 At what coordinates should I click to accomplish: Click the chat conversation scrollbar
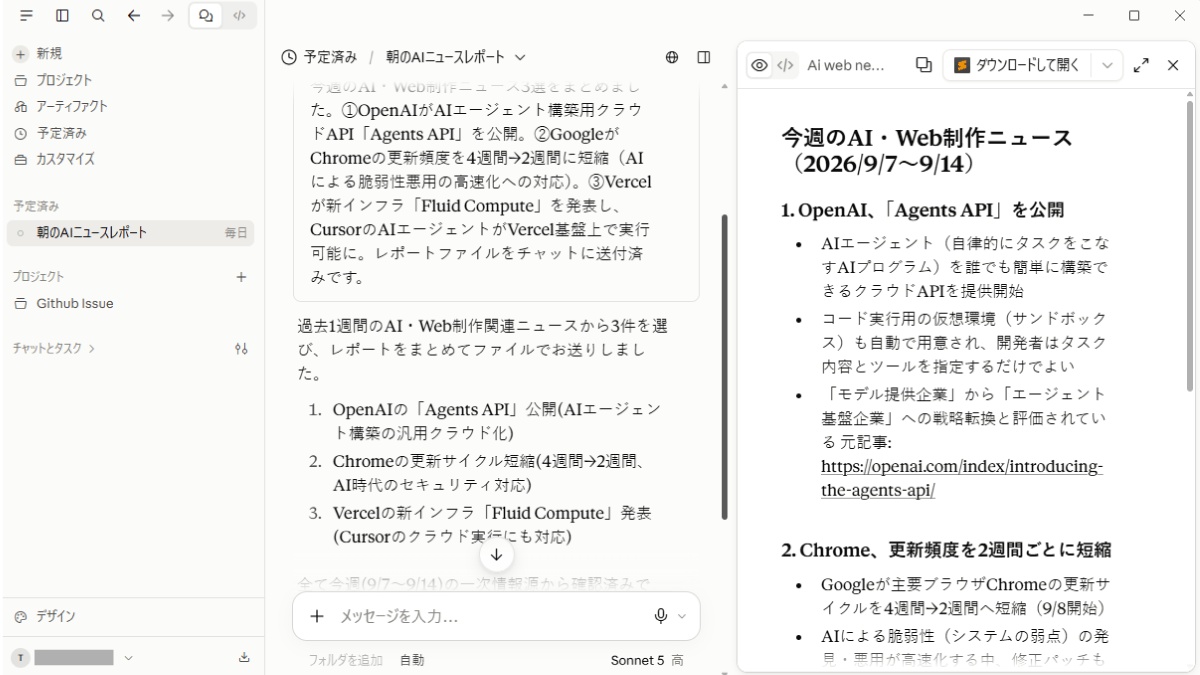pyautogui.click(x=725, y=367)
